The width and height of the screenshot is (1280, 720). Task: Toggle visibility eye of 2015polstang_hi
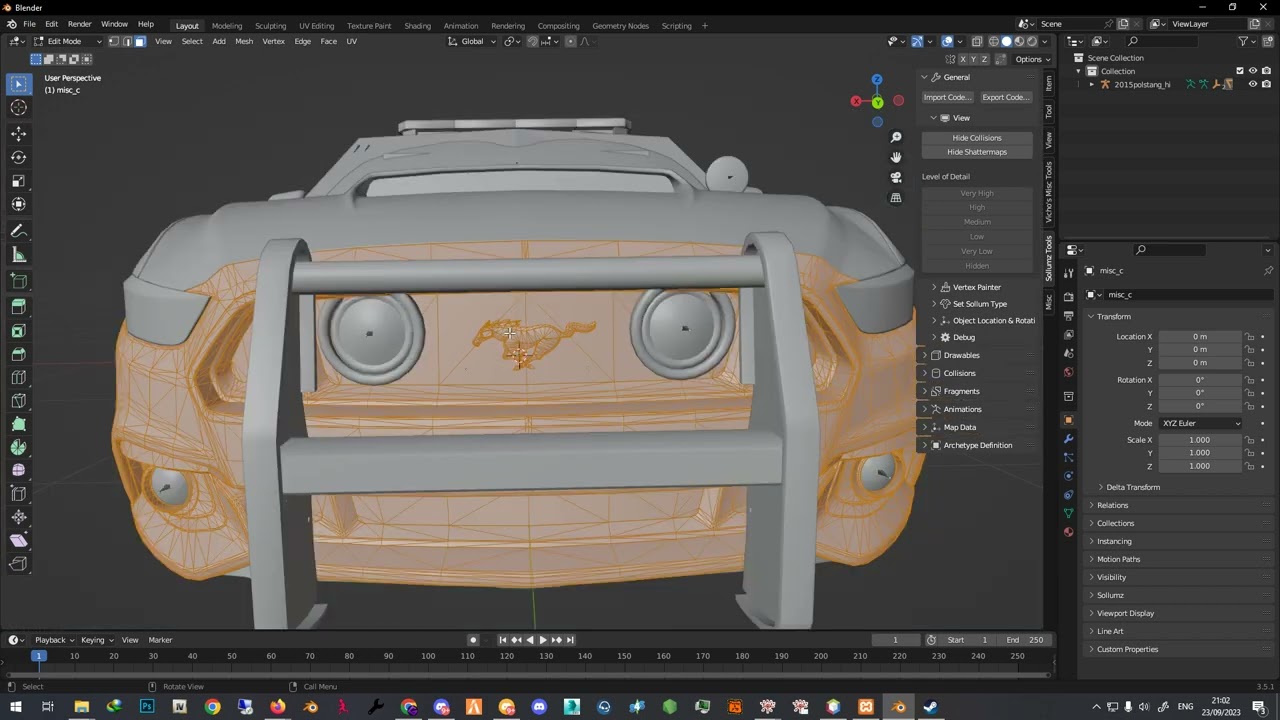pos(1253,84)
